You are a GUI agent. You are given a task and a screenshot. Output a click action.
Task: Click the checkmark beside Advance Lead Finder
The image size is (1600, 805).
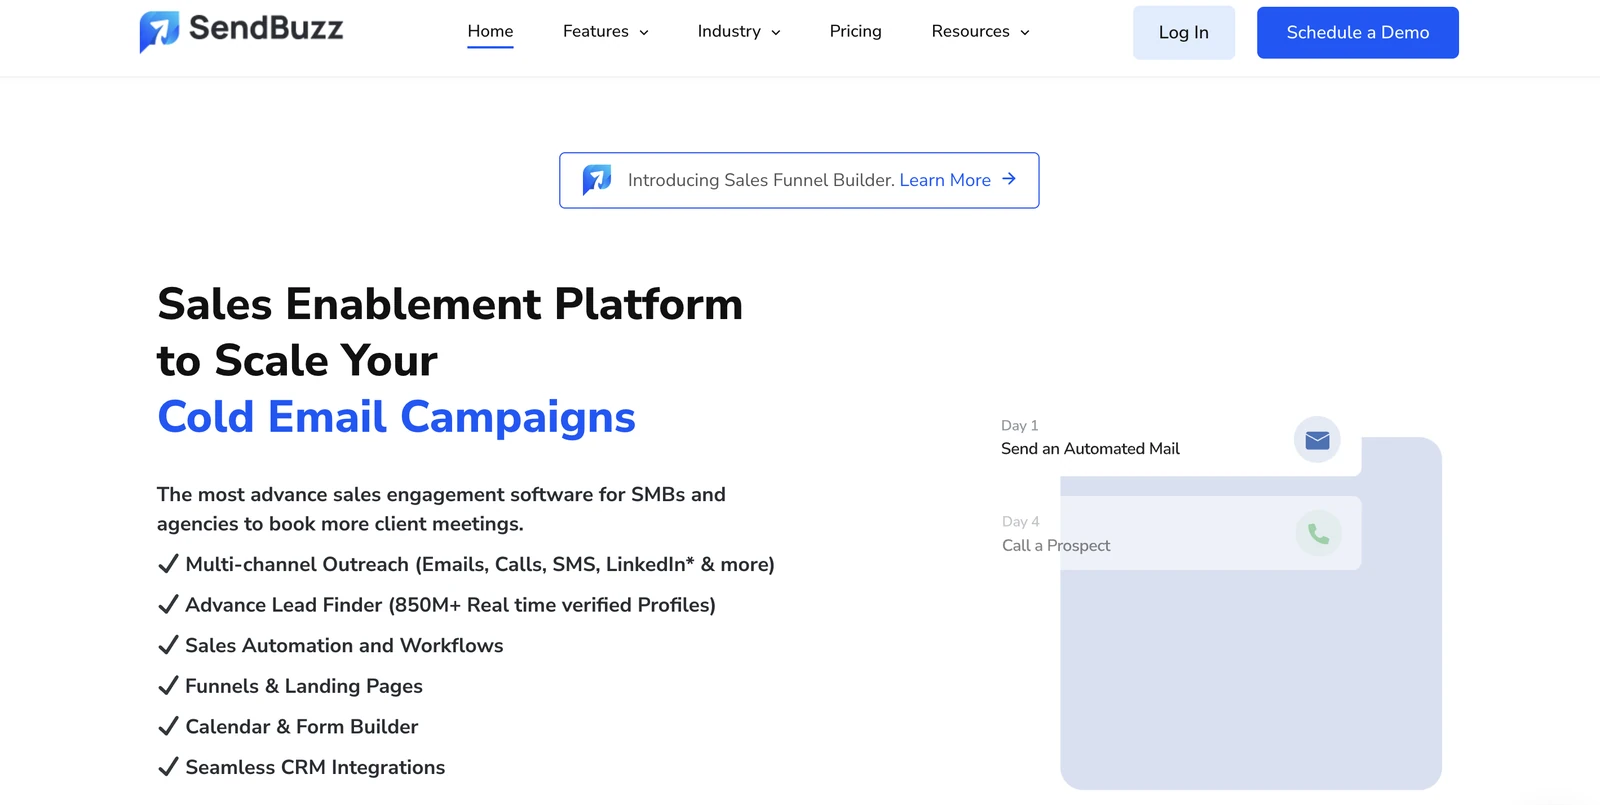pyautogui.click(x=168, y=605)
